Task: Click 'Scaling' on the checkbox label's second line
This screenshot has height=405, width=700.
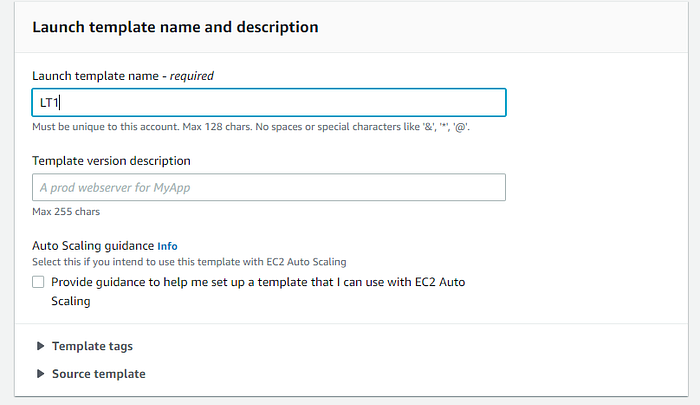Action: click(x=71, y=300)
